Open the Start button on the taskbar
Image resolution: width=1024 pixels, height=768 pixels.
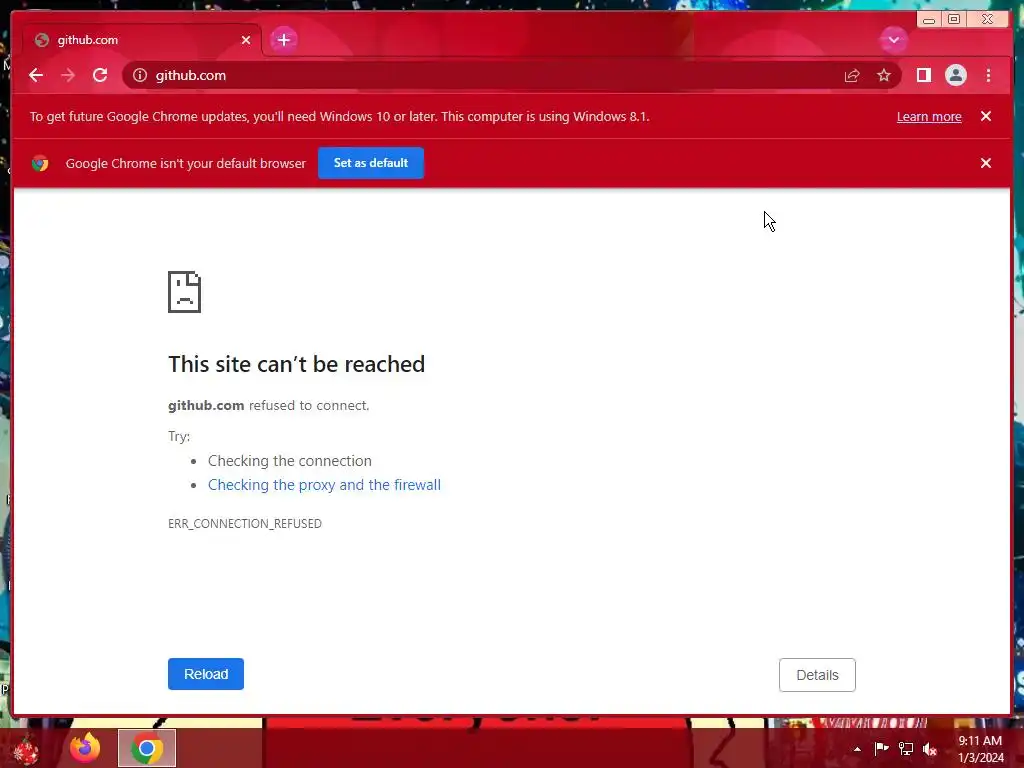(x=25, y=749)
